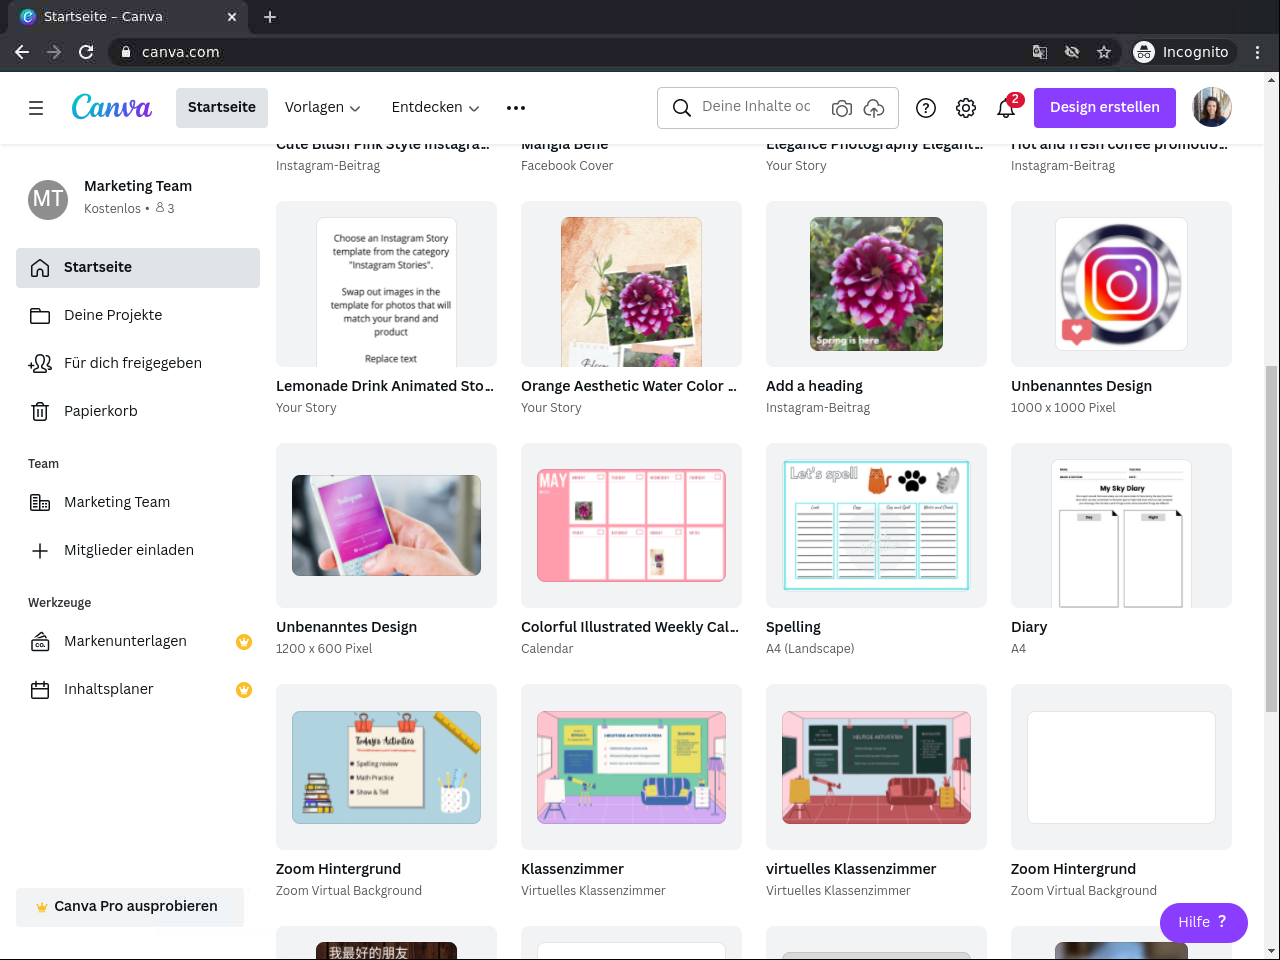Click the Design erstellen button
Viewport: 1280px width, 960px height.
point(1104,107)
